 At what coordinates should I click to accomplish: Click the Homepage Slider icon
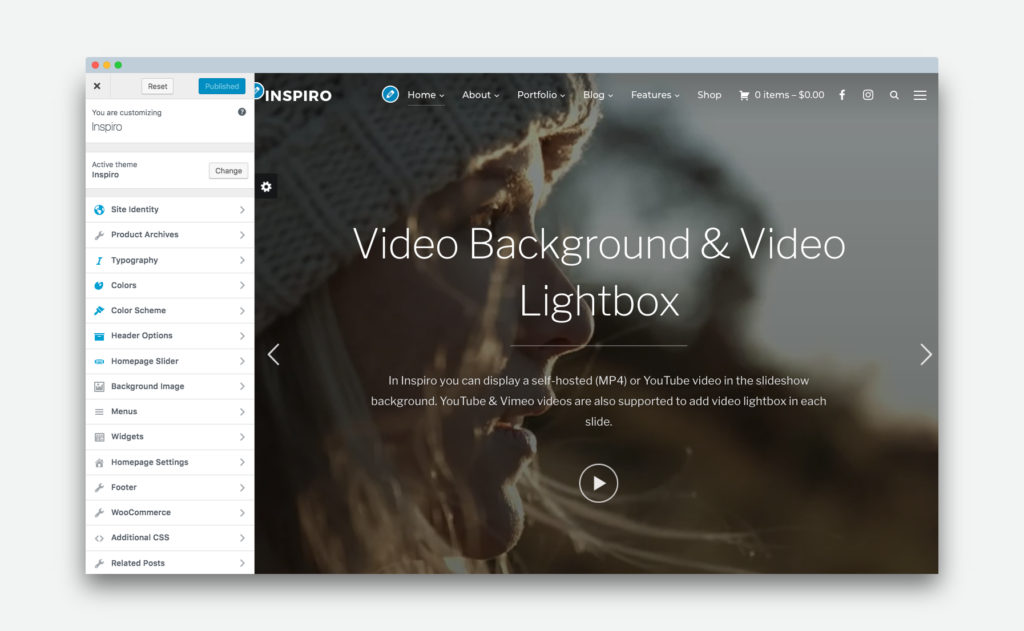click(99, 361)
